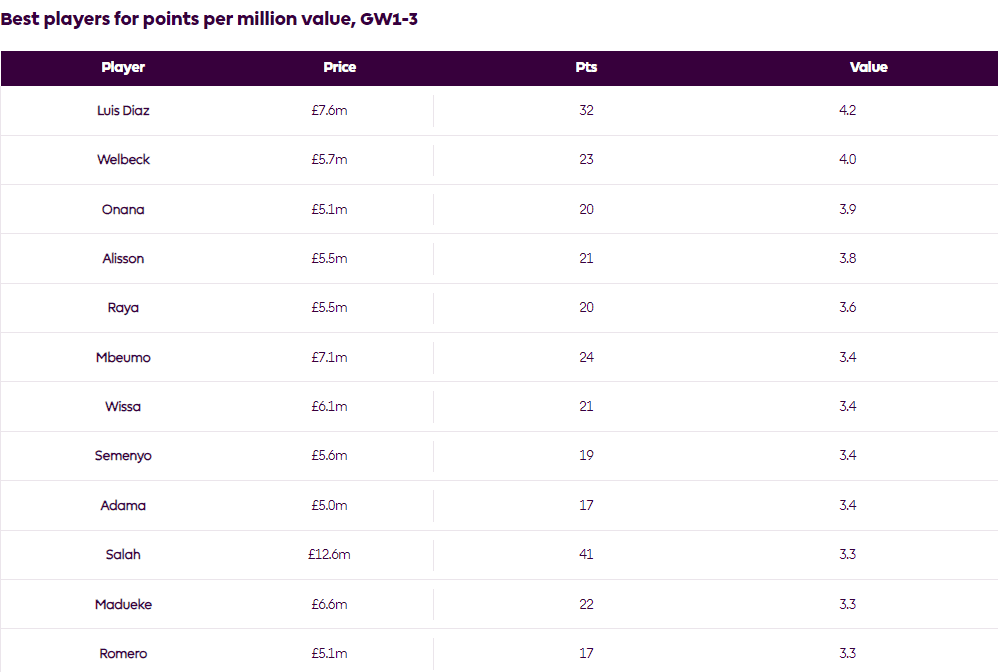Click the Player column header

pos(123,68)
